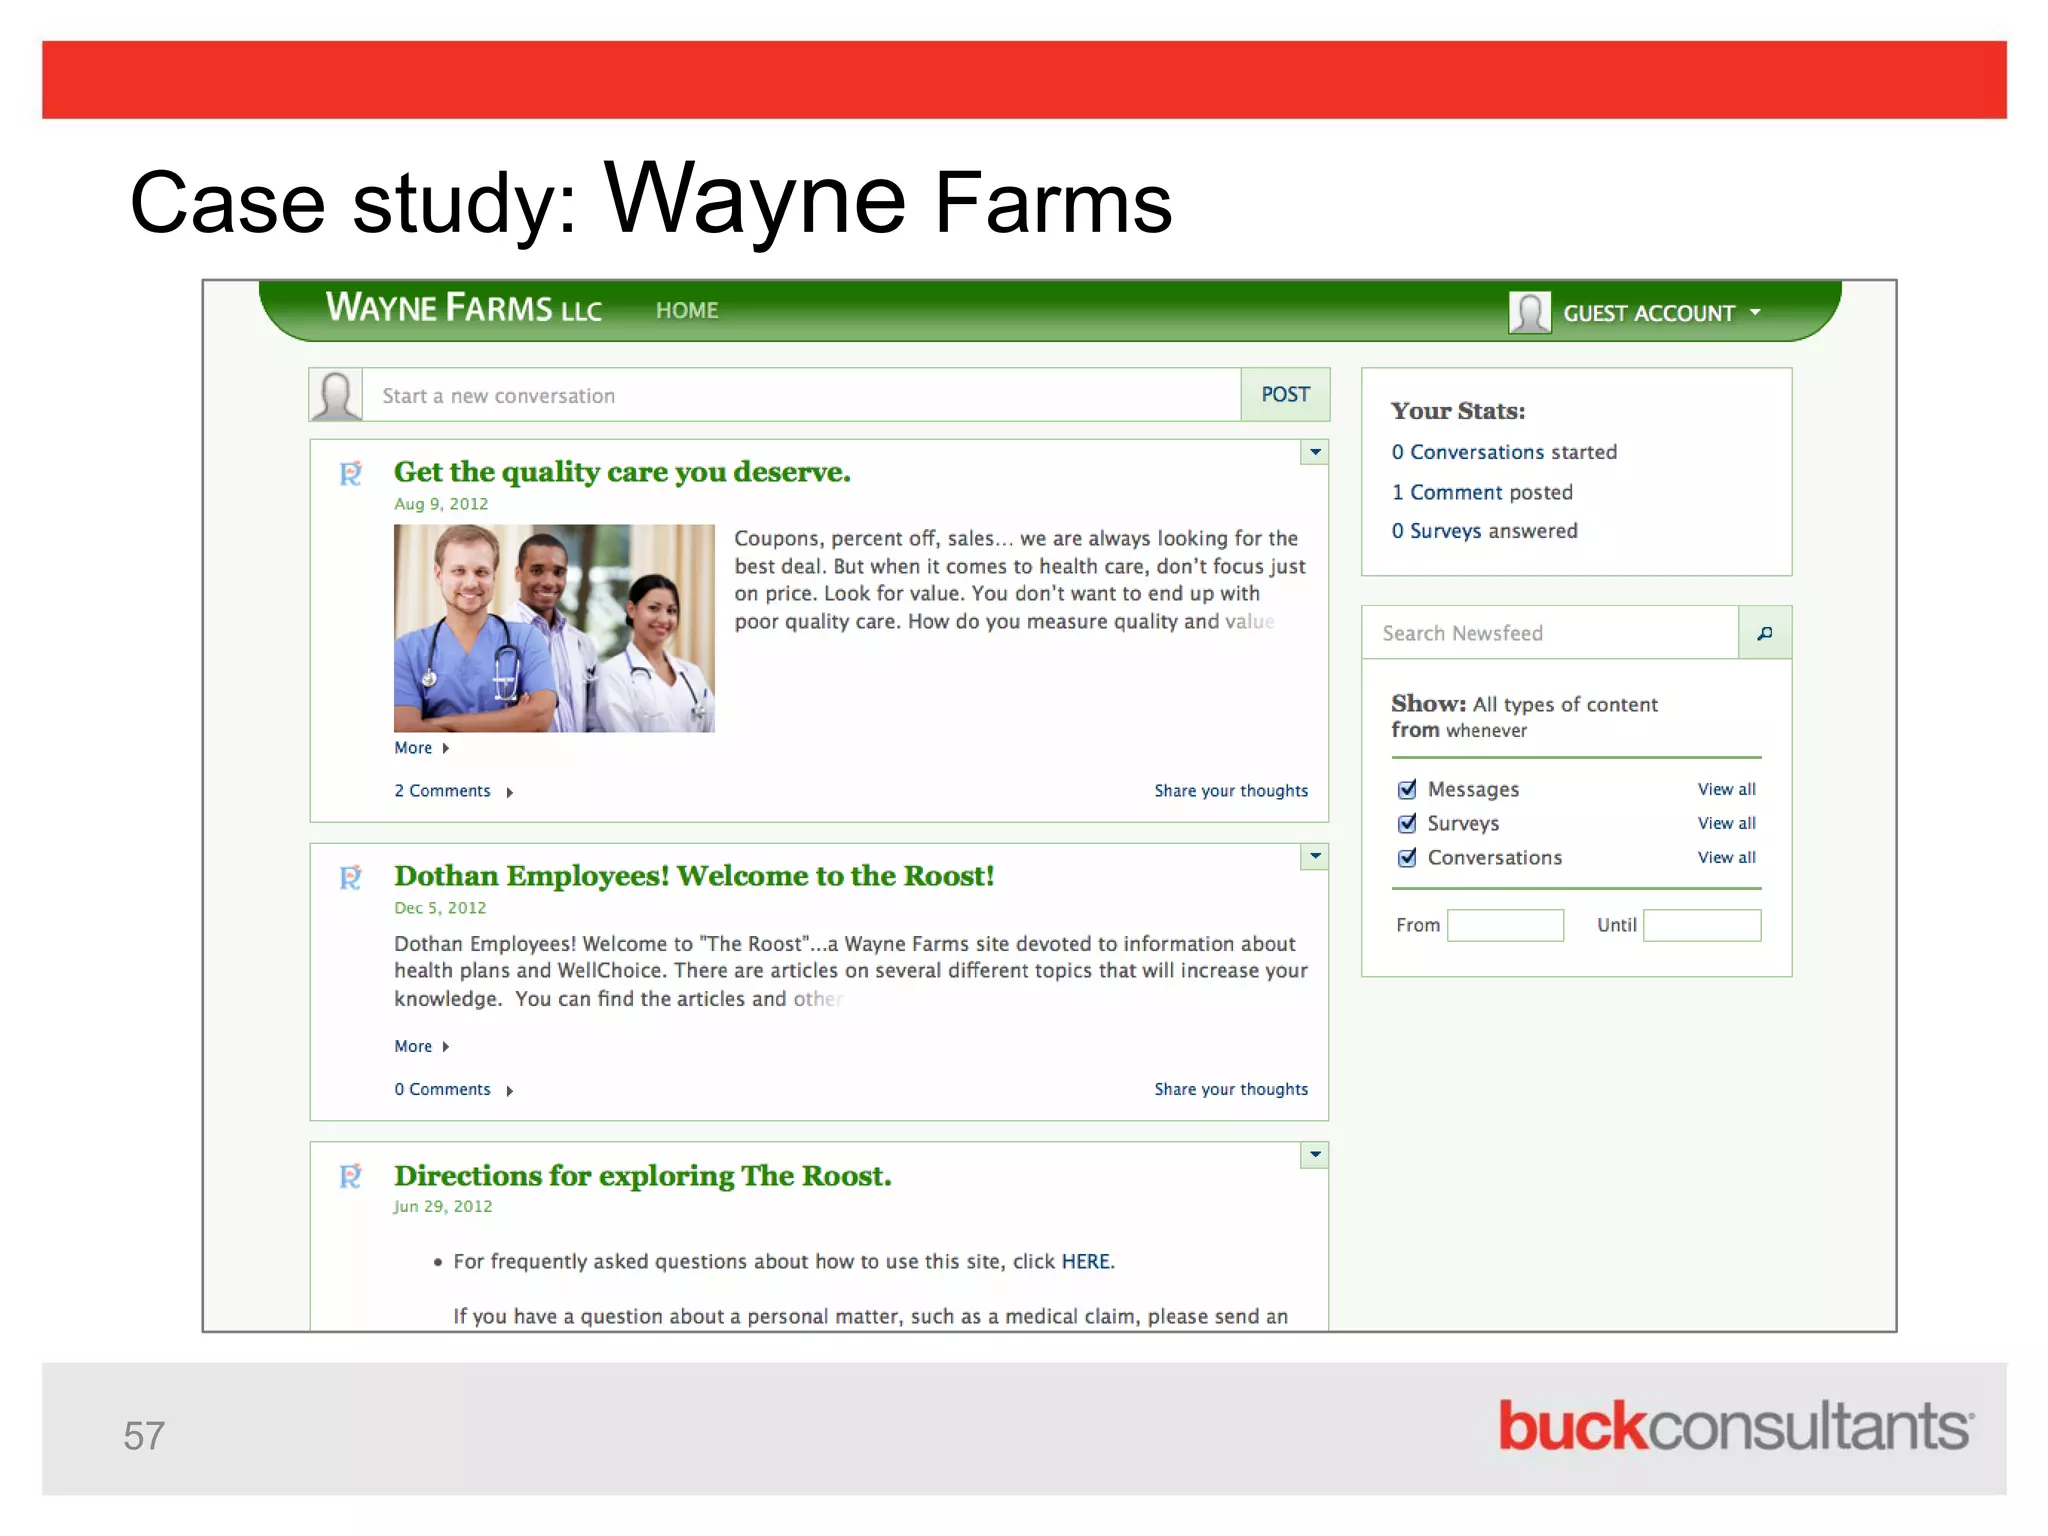
Task: Click the Until date field
Action: pos(1702,925)
